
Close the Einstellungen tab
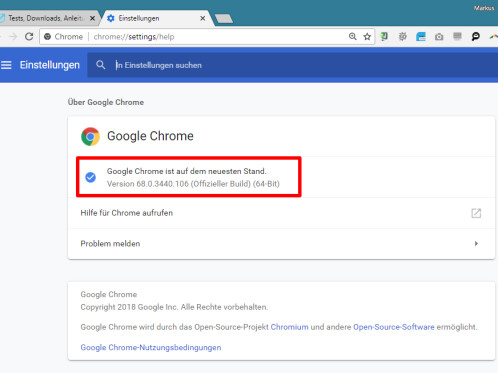202,18
